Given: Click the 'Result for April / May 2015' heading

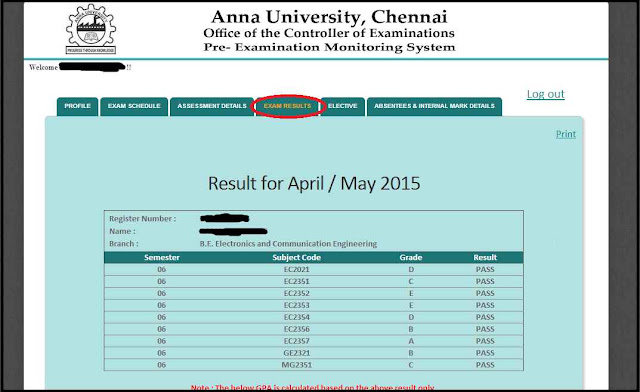Looking at the screenshot, I should click(x=314, y=183).
